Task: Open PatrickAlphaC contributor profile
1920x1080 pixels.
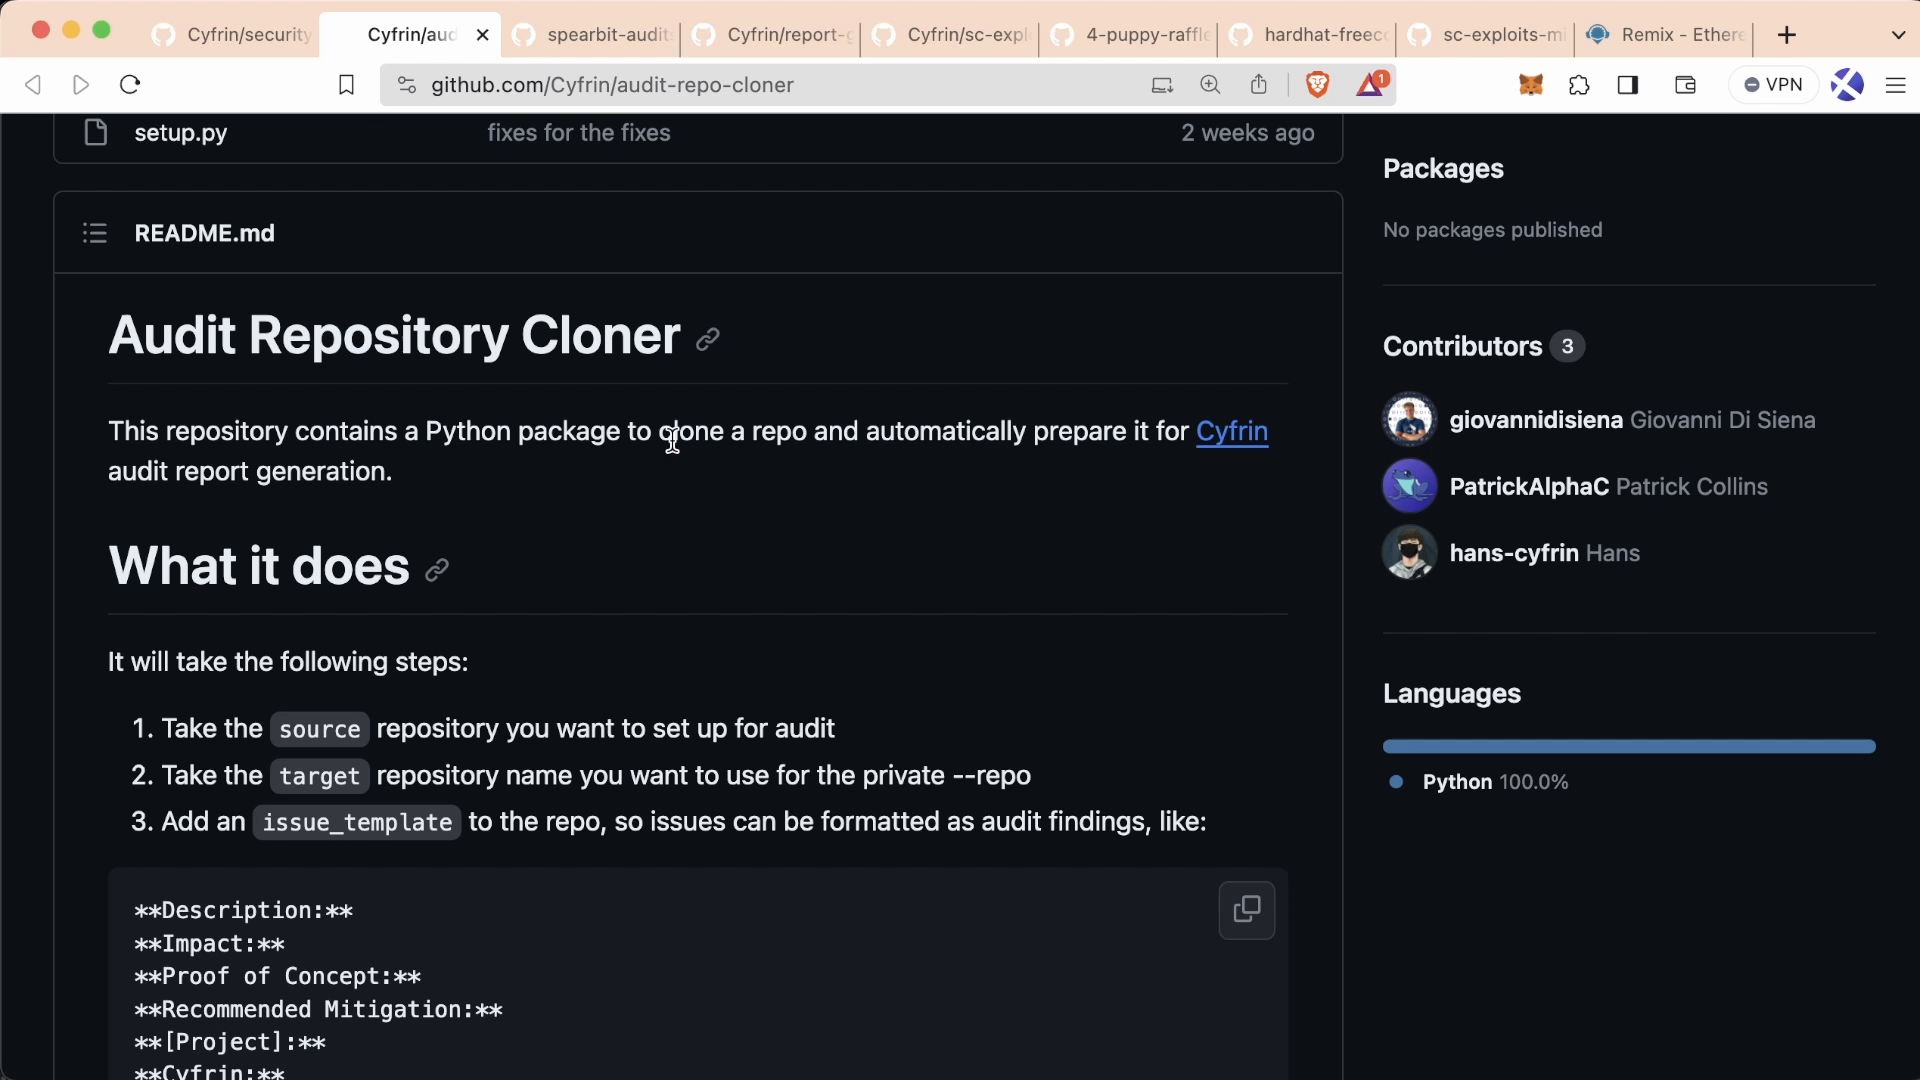Action: (x=1528, y=487)
